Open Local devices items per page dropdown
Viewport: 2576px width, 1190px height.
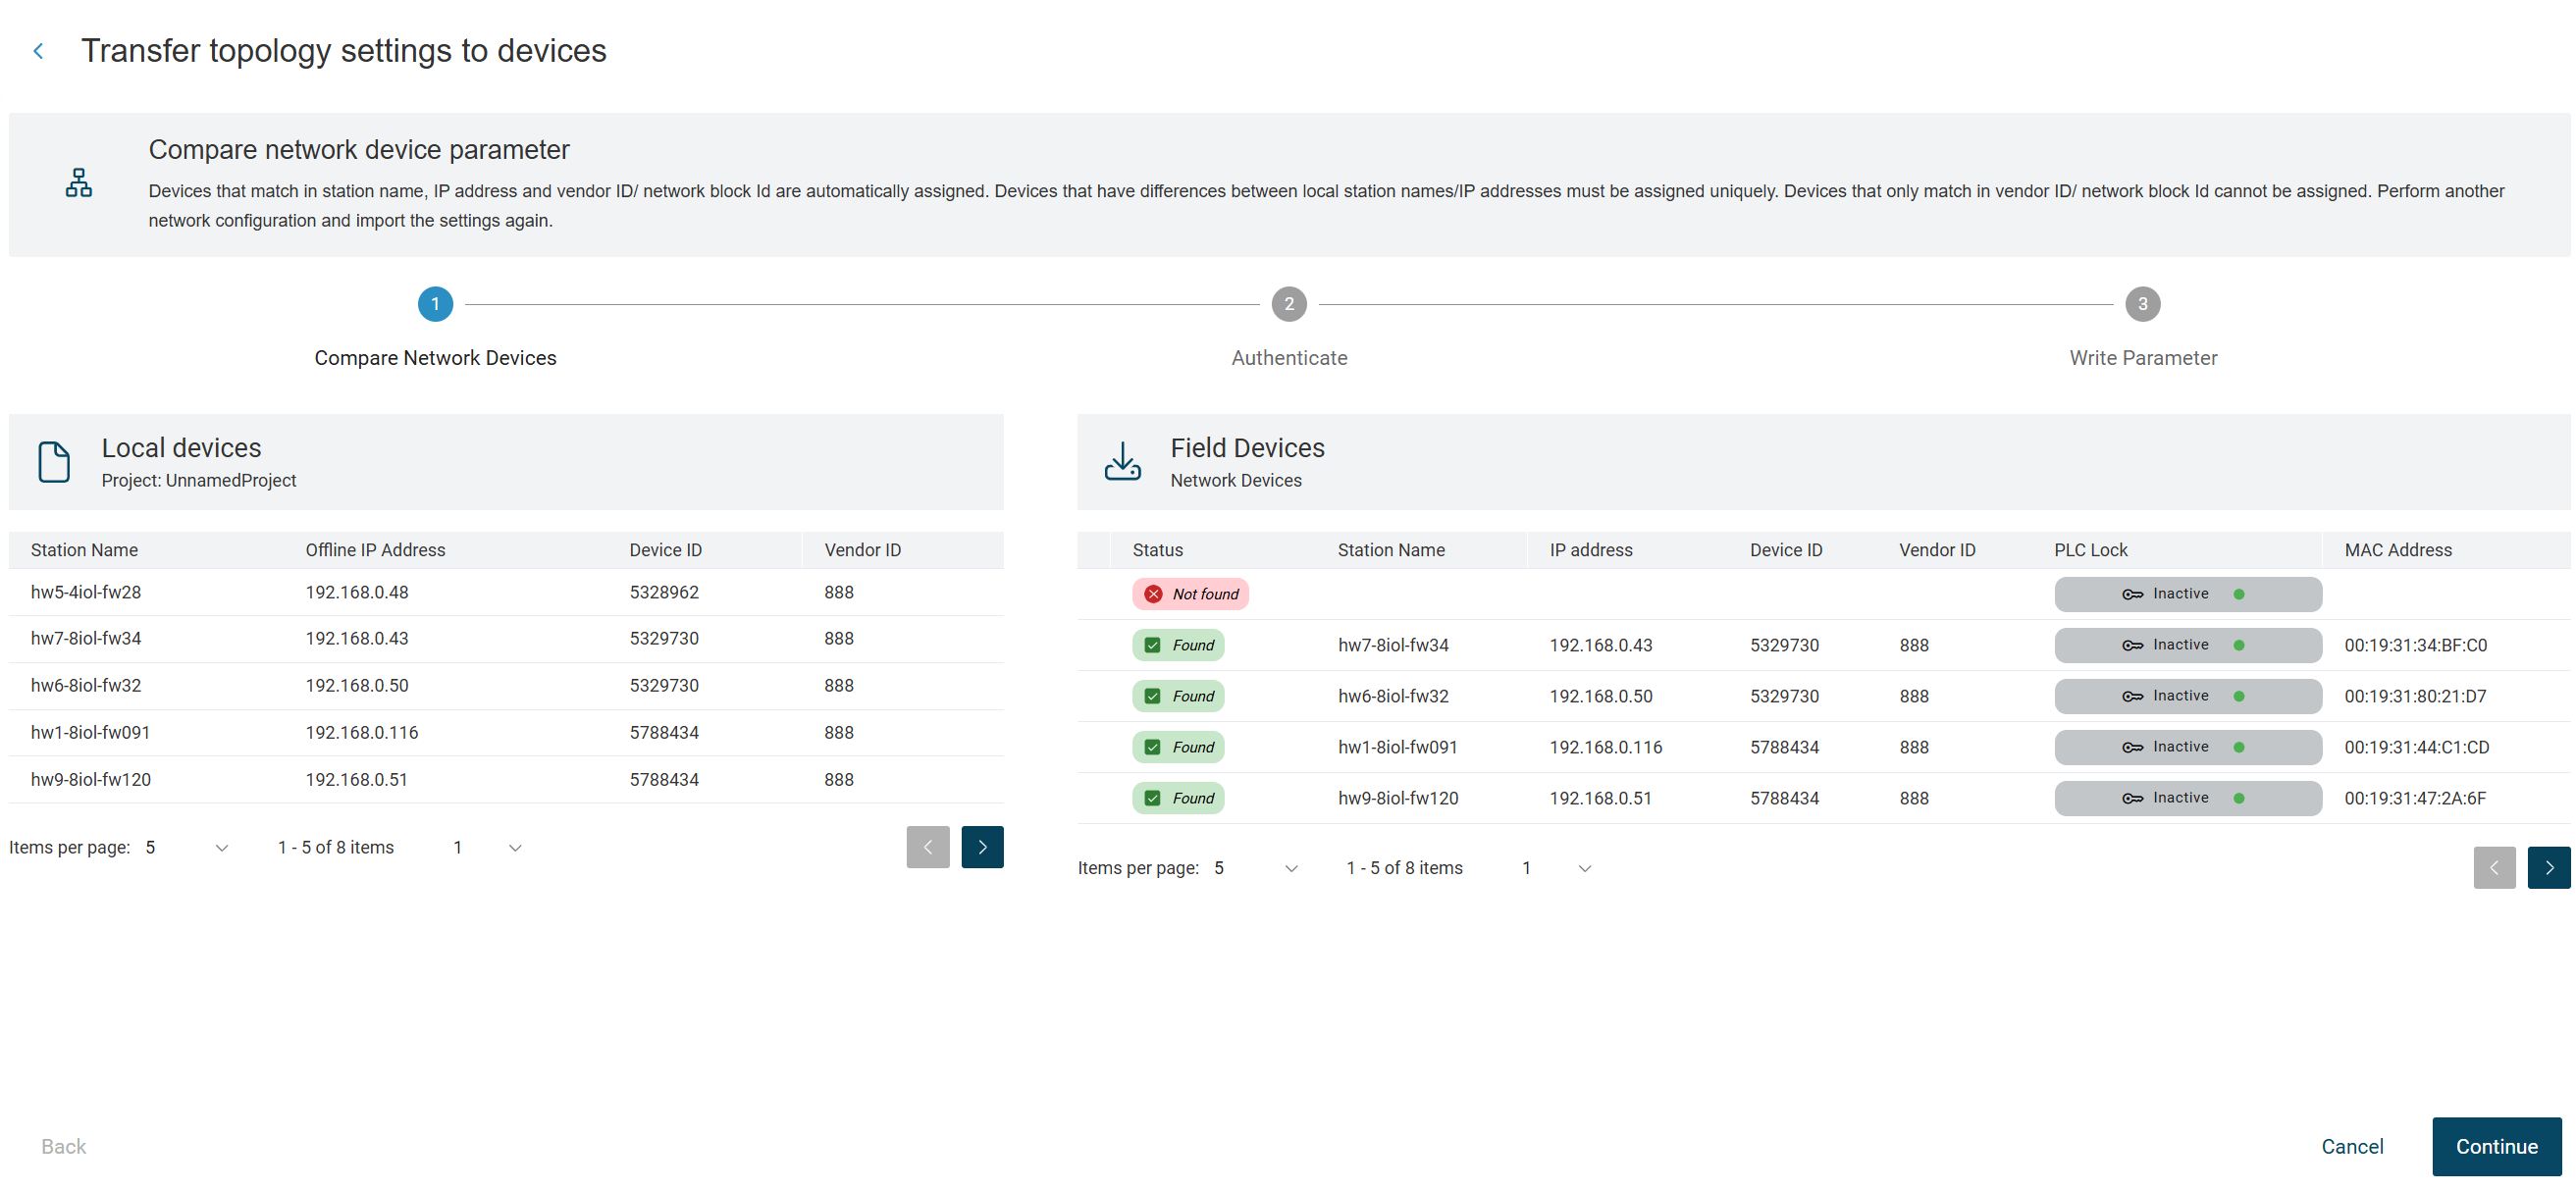click(x=187, y=848)
